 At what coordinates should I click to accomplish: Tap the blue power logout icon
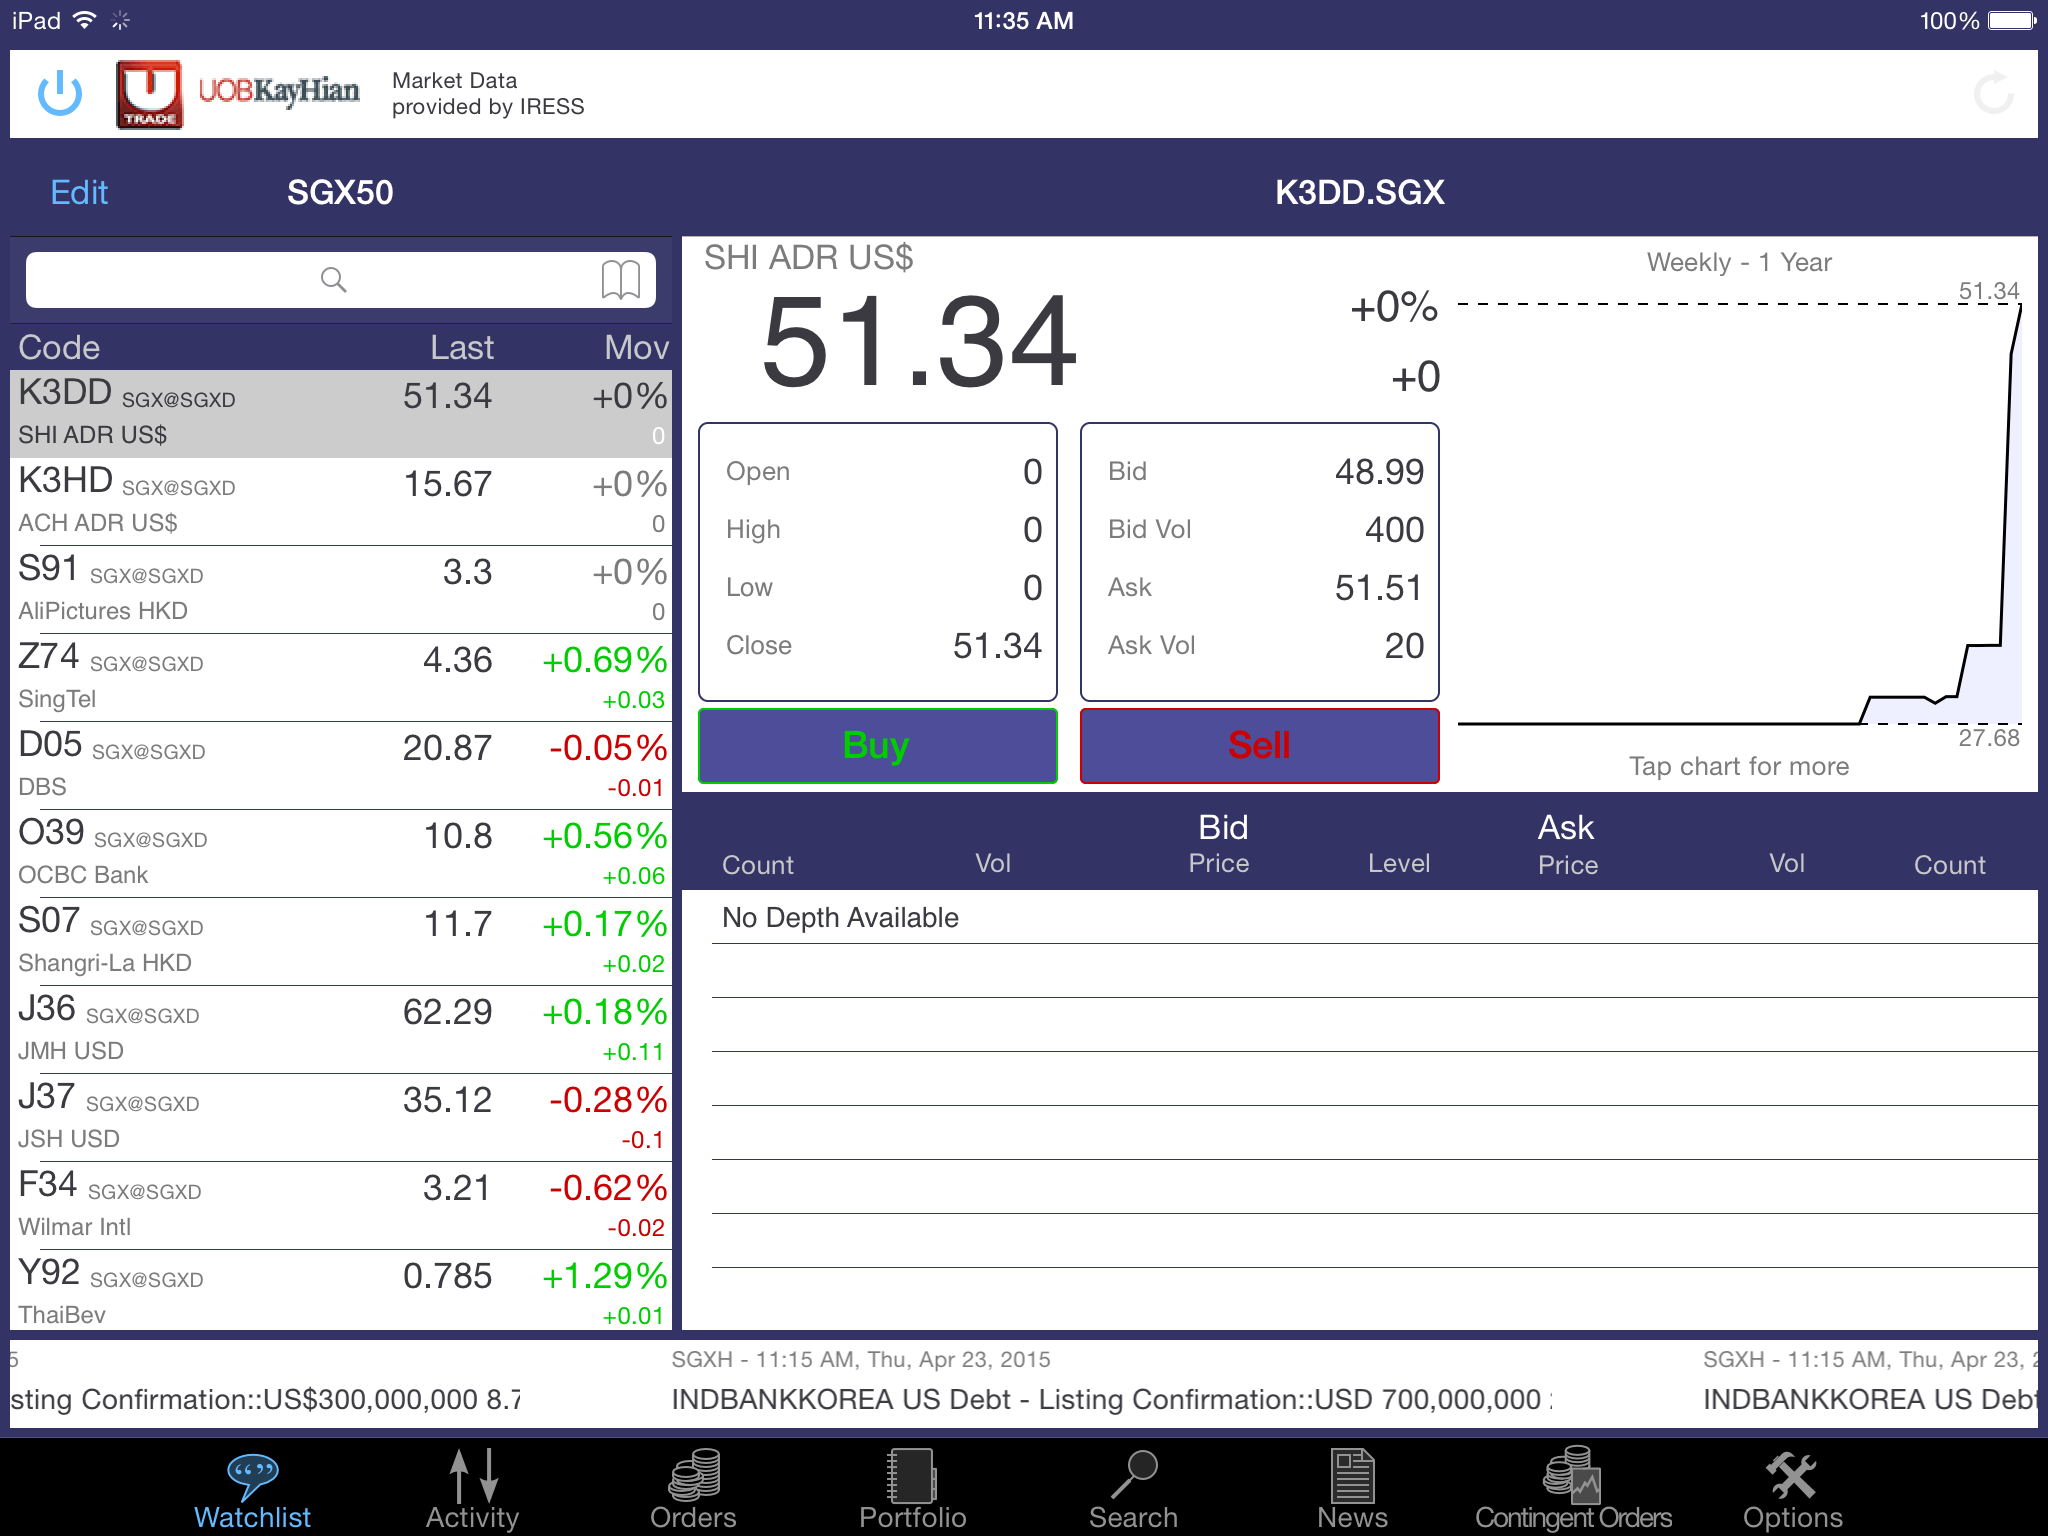click(60, 93)
